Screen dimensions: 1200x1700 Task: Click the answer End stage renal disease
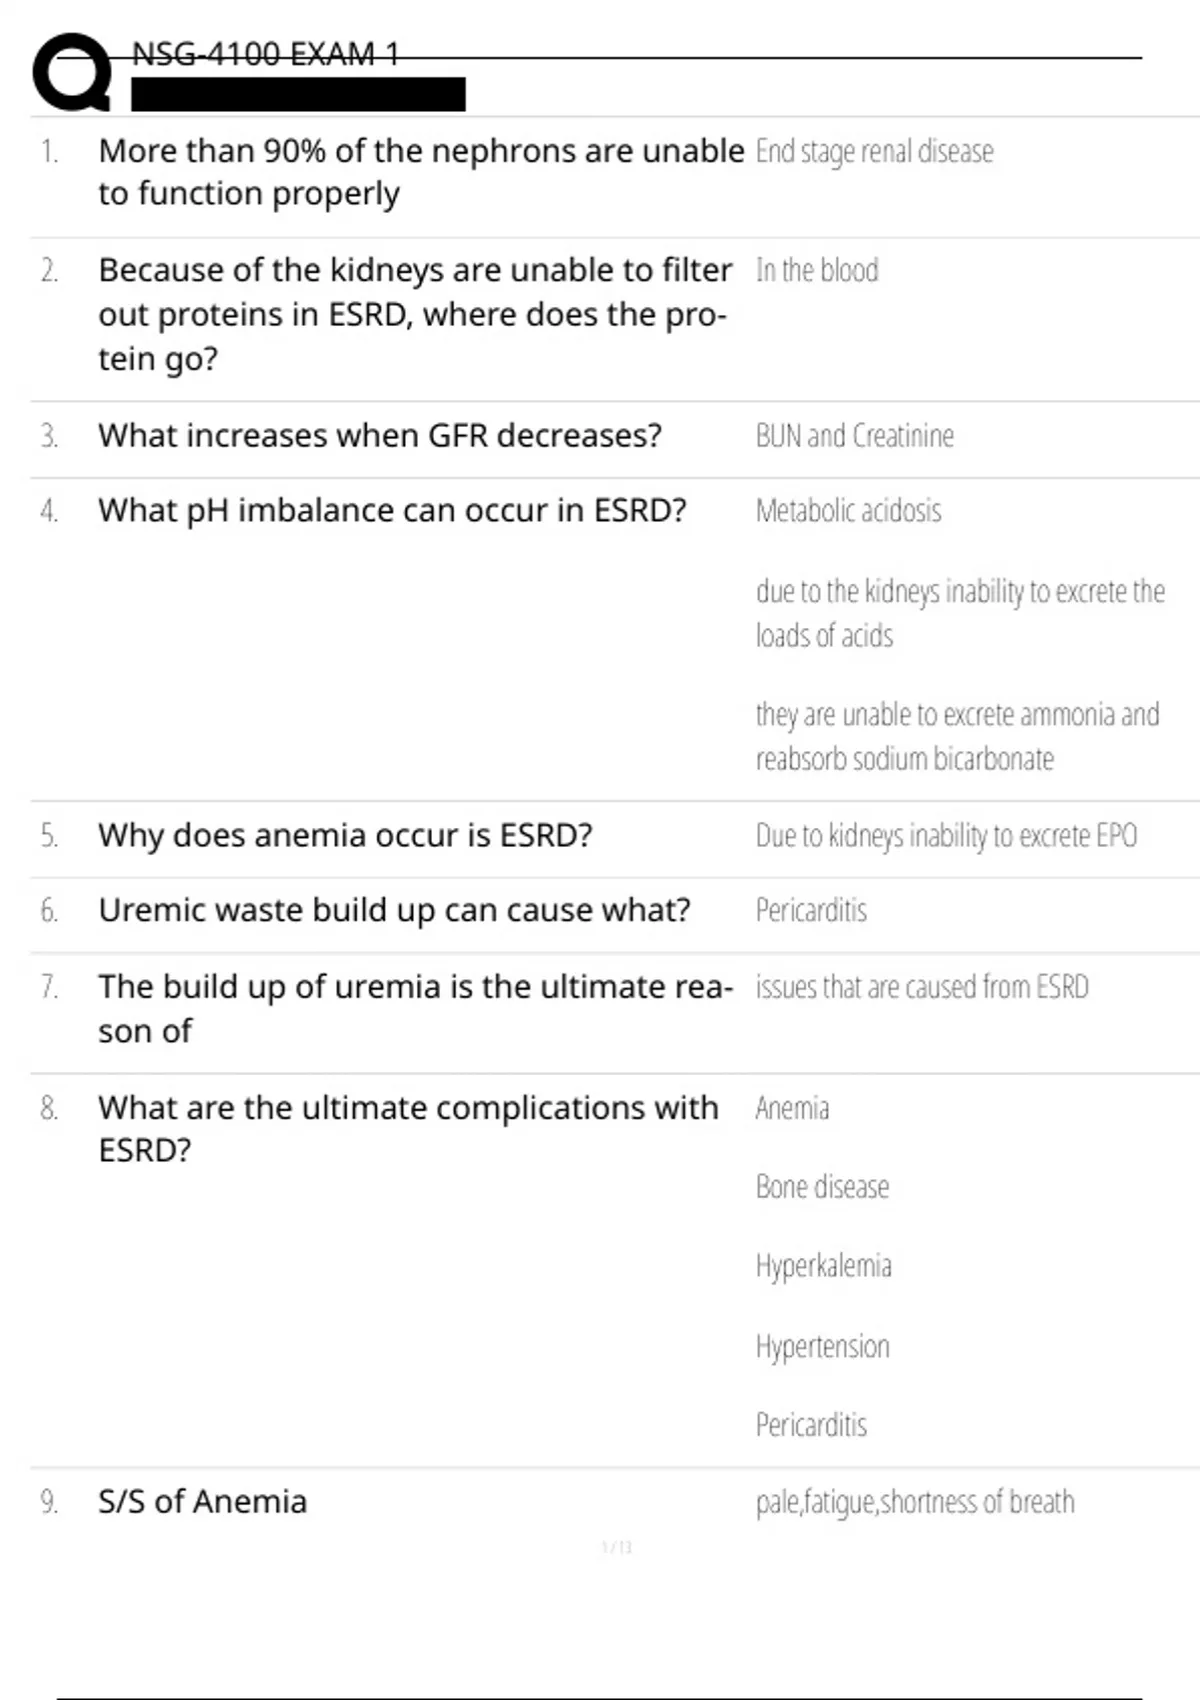[x=874, y=151]
